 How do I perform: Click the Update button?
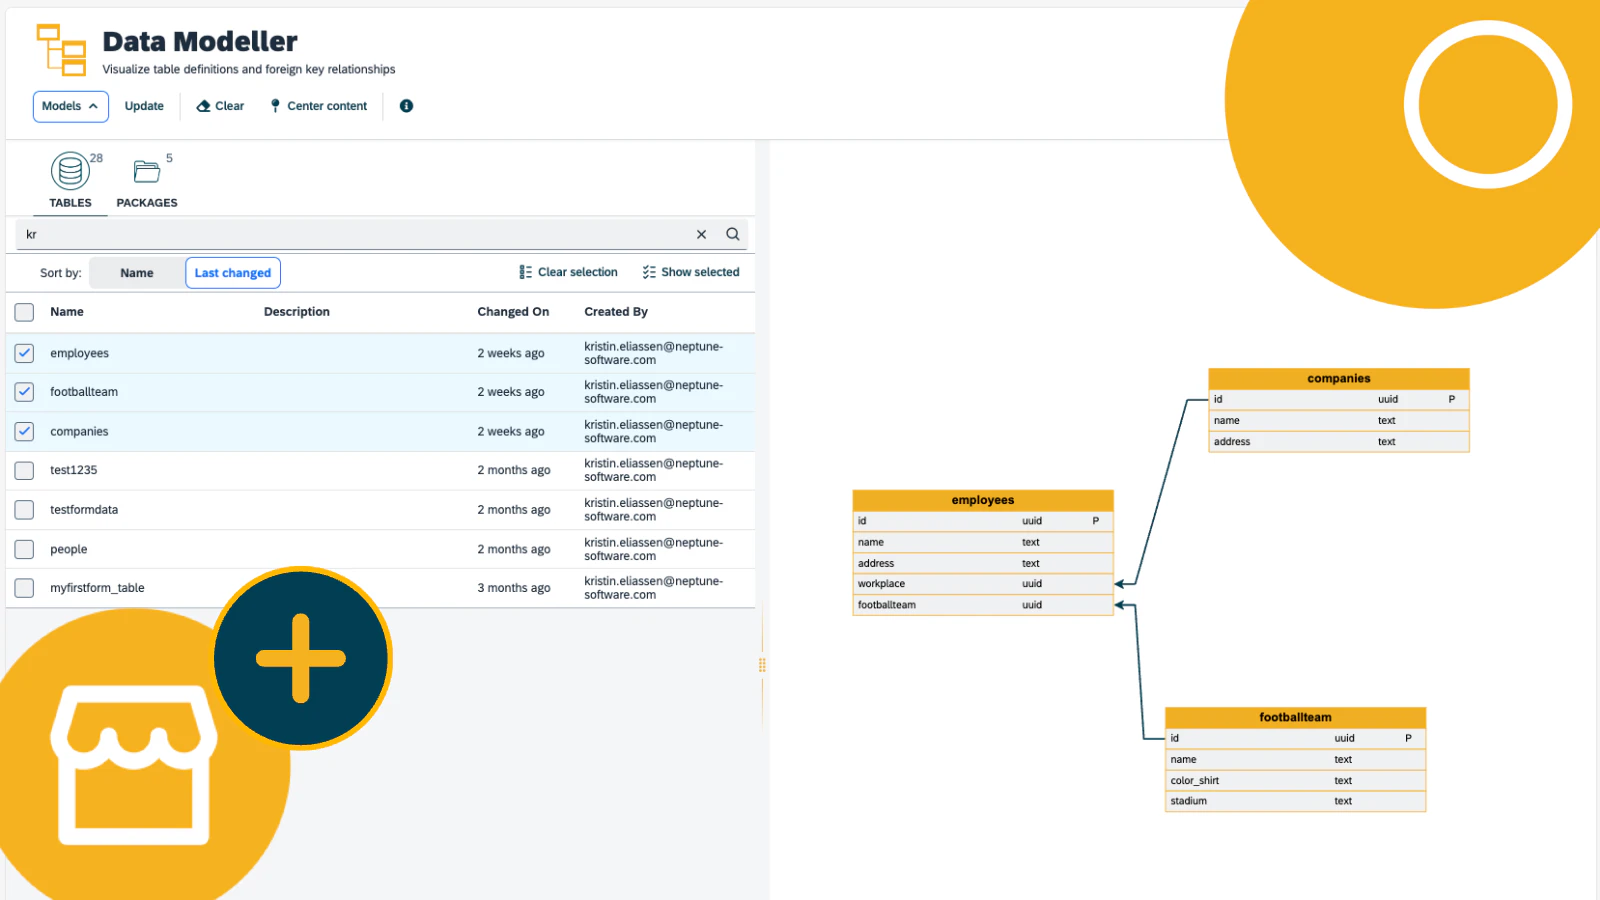click(x=144, y=106)
